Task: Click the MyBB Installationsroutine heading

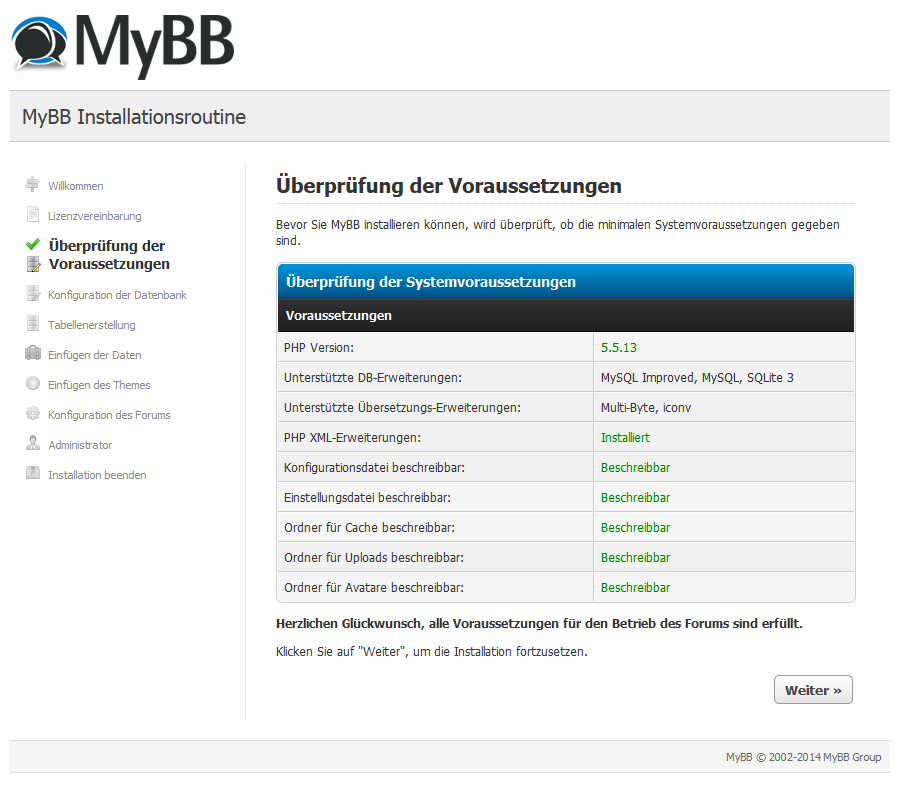Action: 134,117
